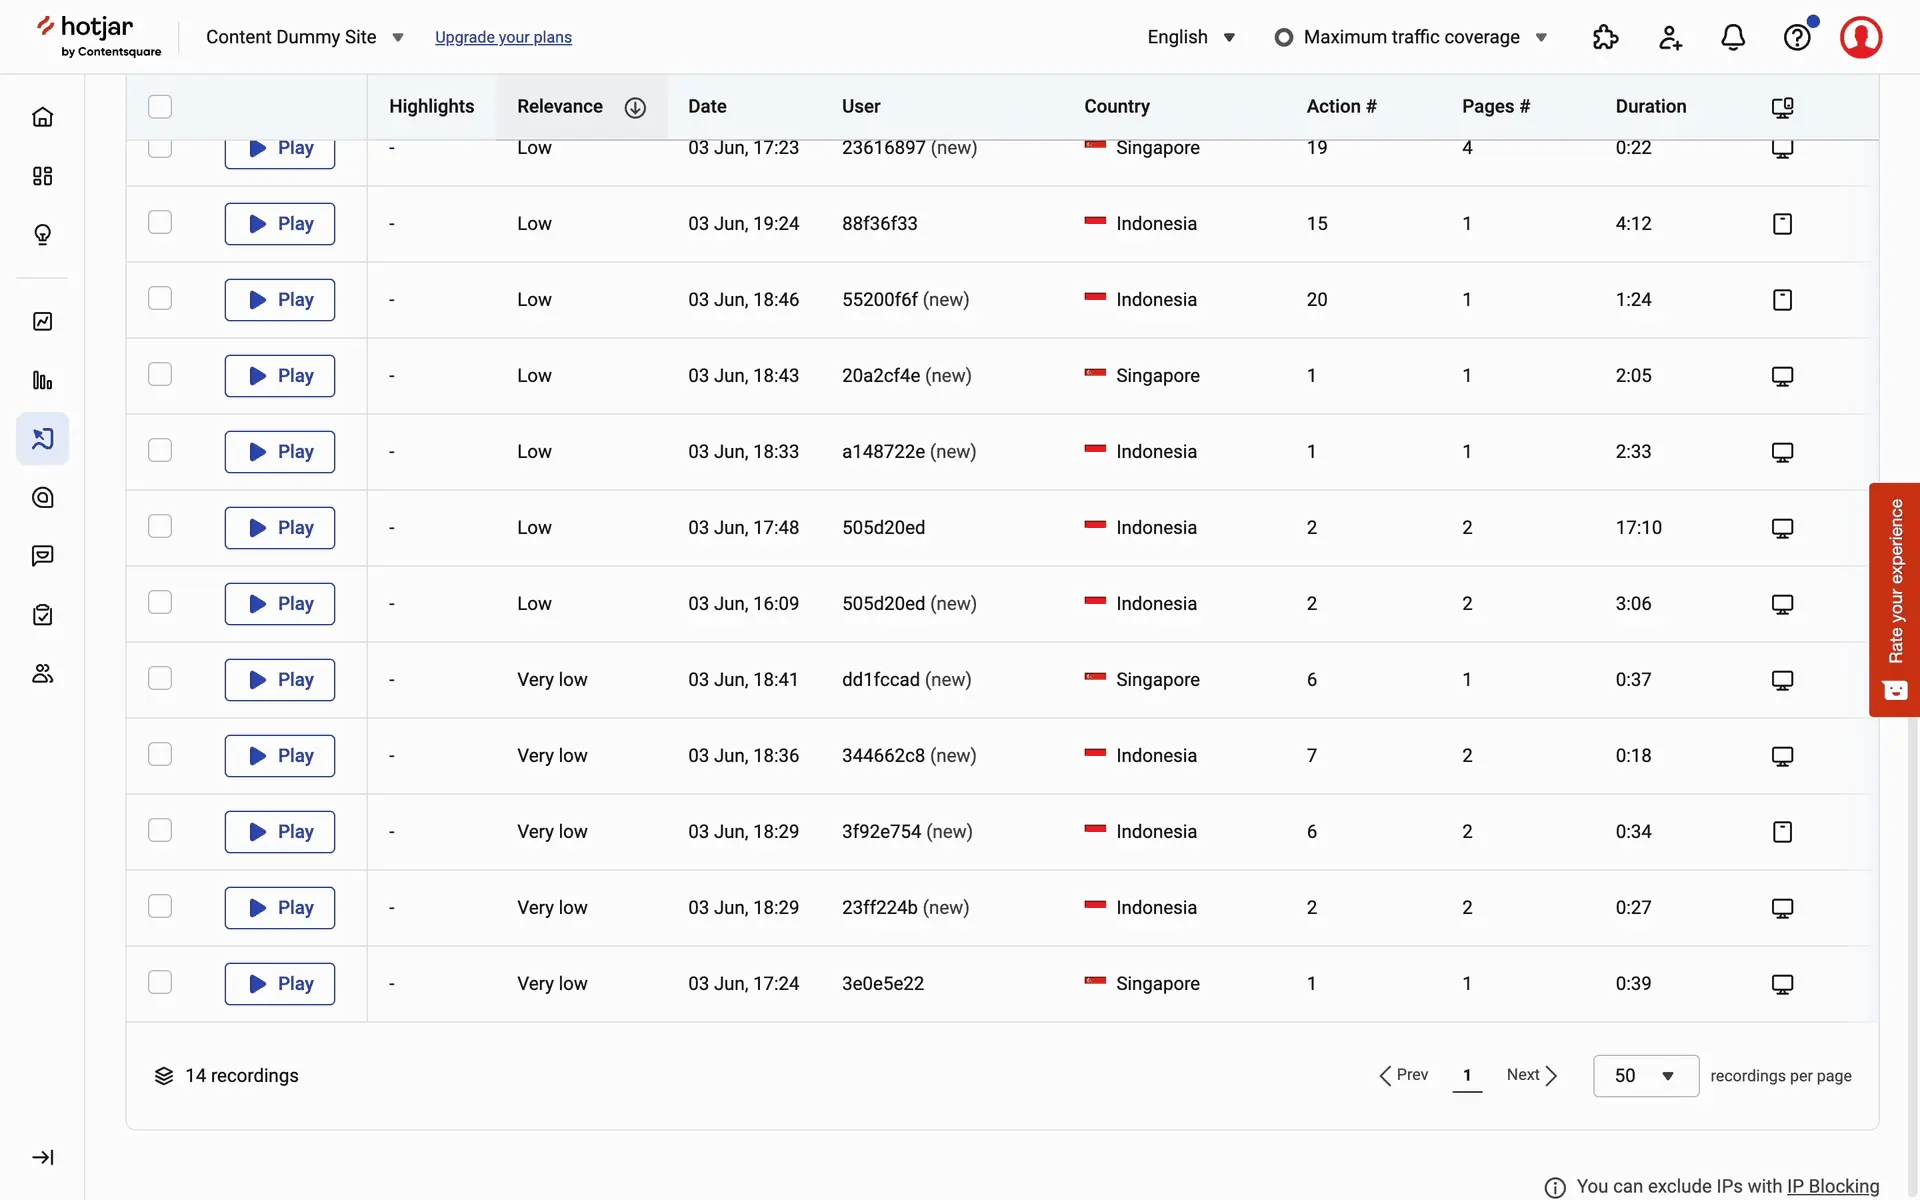The image size is (1920, 1200).
Task: Click the notifications bell icon
Action: [1733, 38]
